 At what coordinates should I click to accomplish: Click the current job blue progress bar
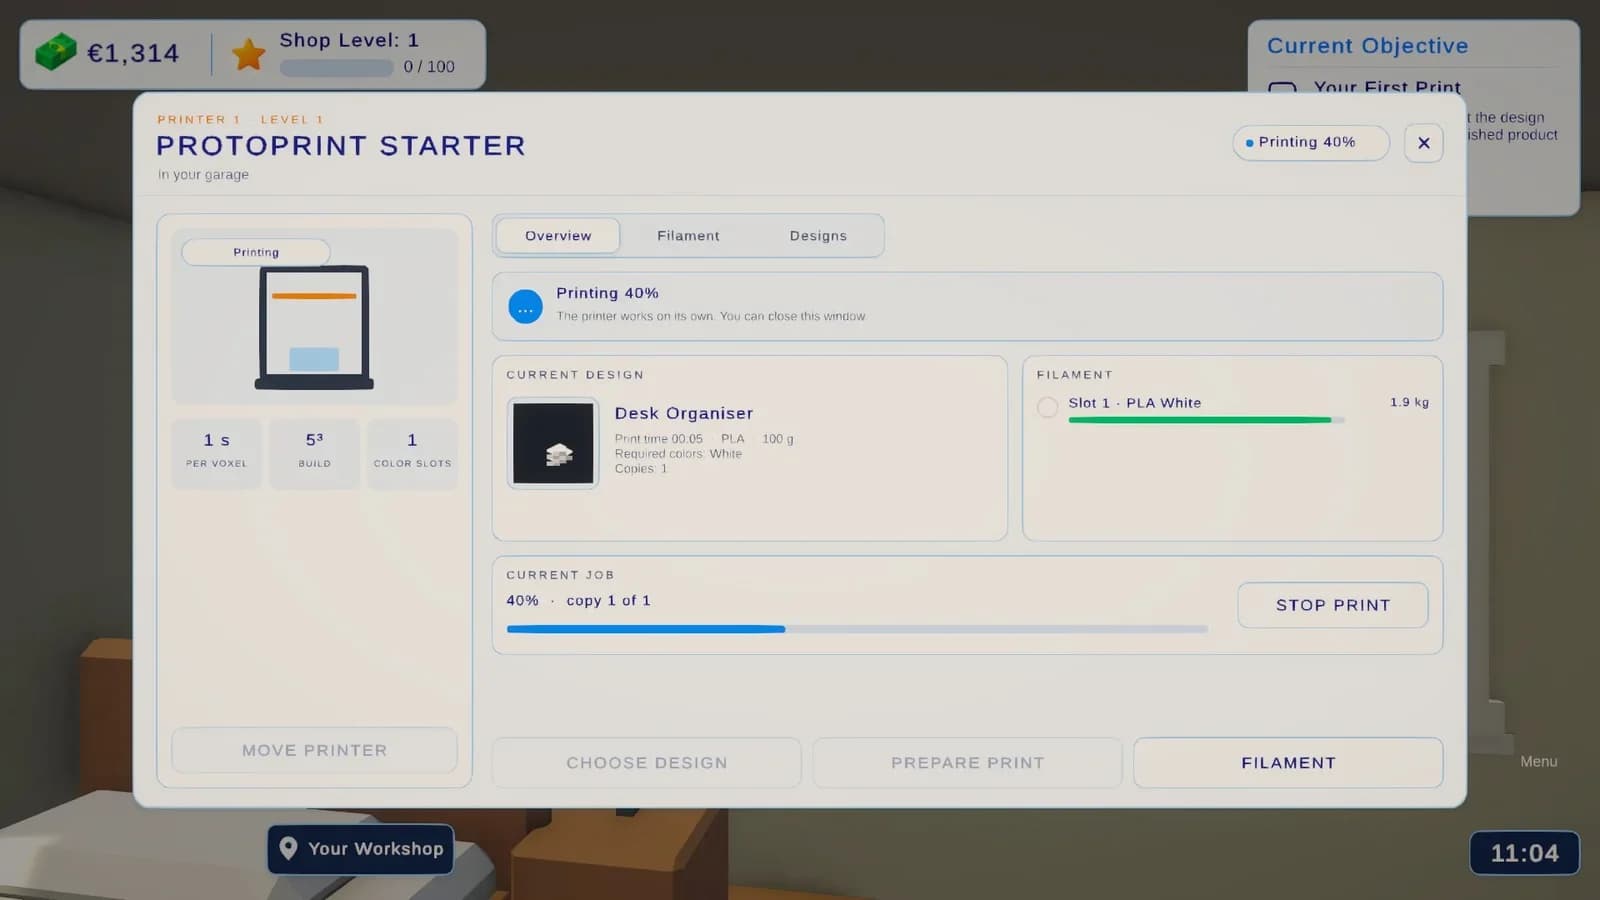click(857, 629)
